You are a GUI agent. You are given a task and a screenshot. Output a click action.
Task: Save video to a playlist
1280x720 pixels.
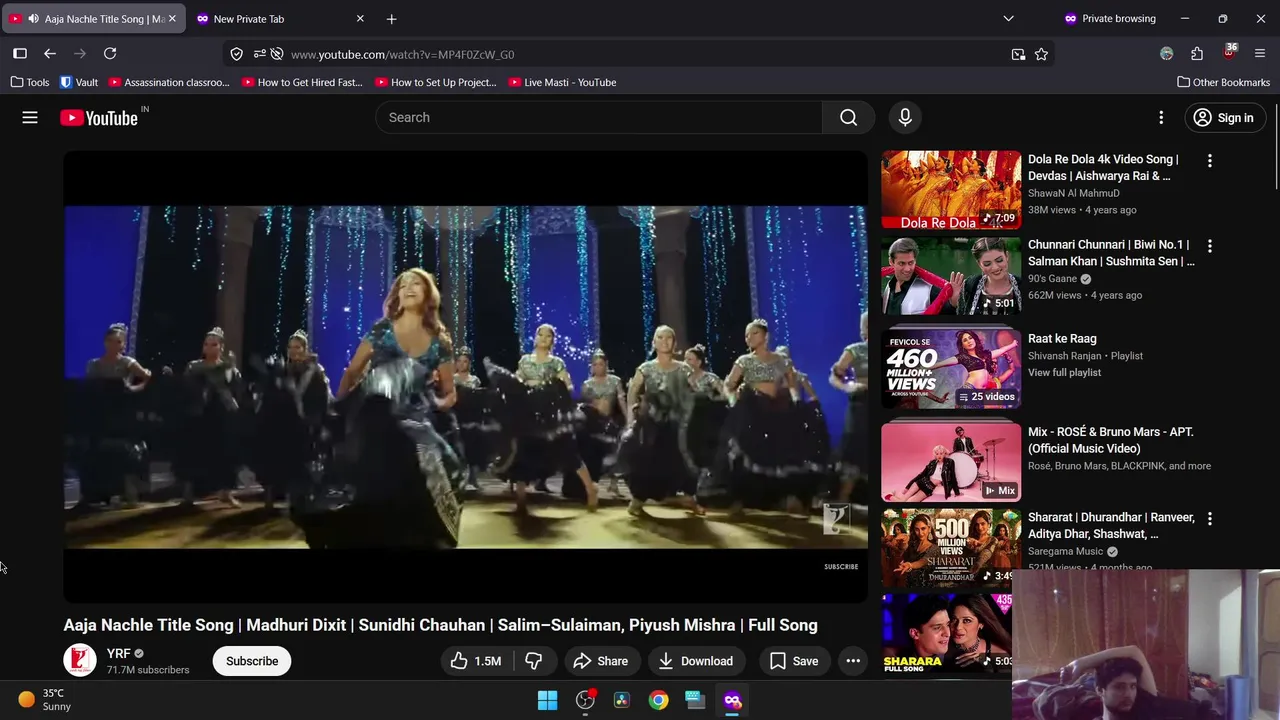[794, 661]
